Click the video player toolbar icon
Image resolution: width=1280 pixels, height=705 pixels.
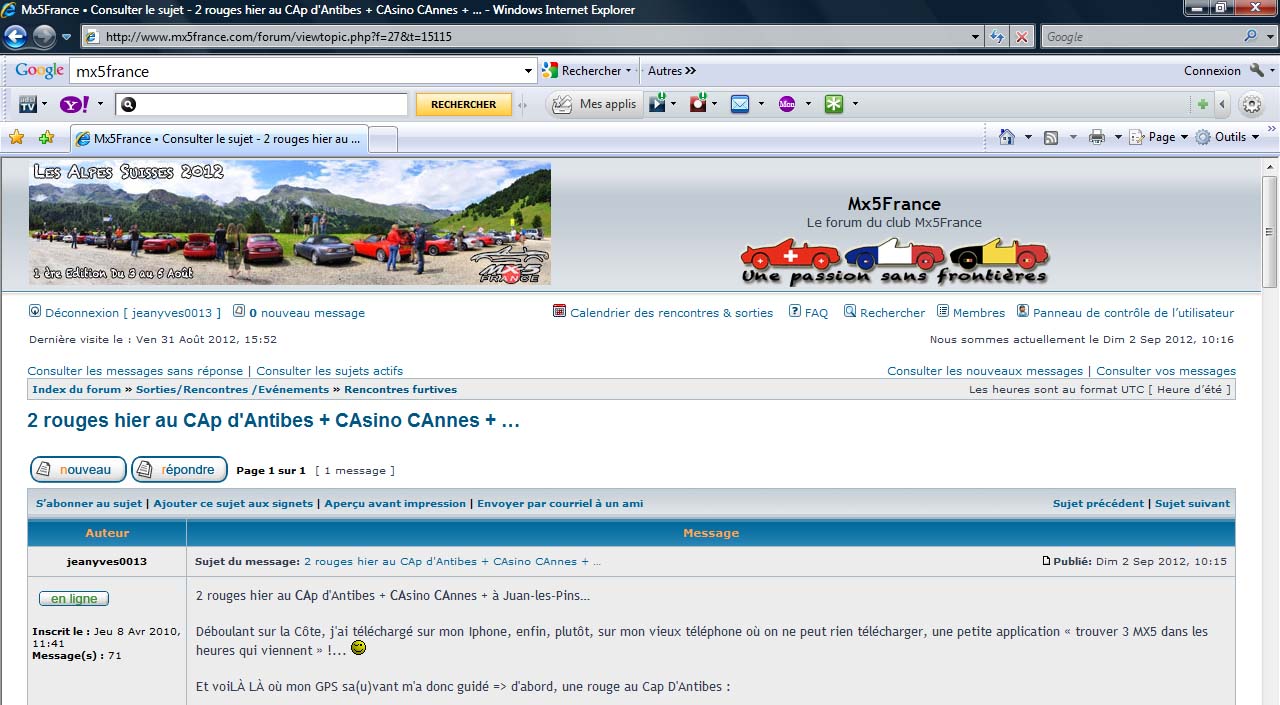657,103
